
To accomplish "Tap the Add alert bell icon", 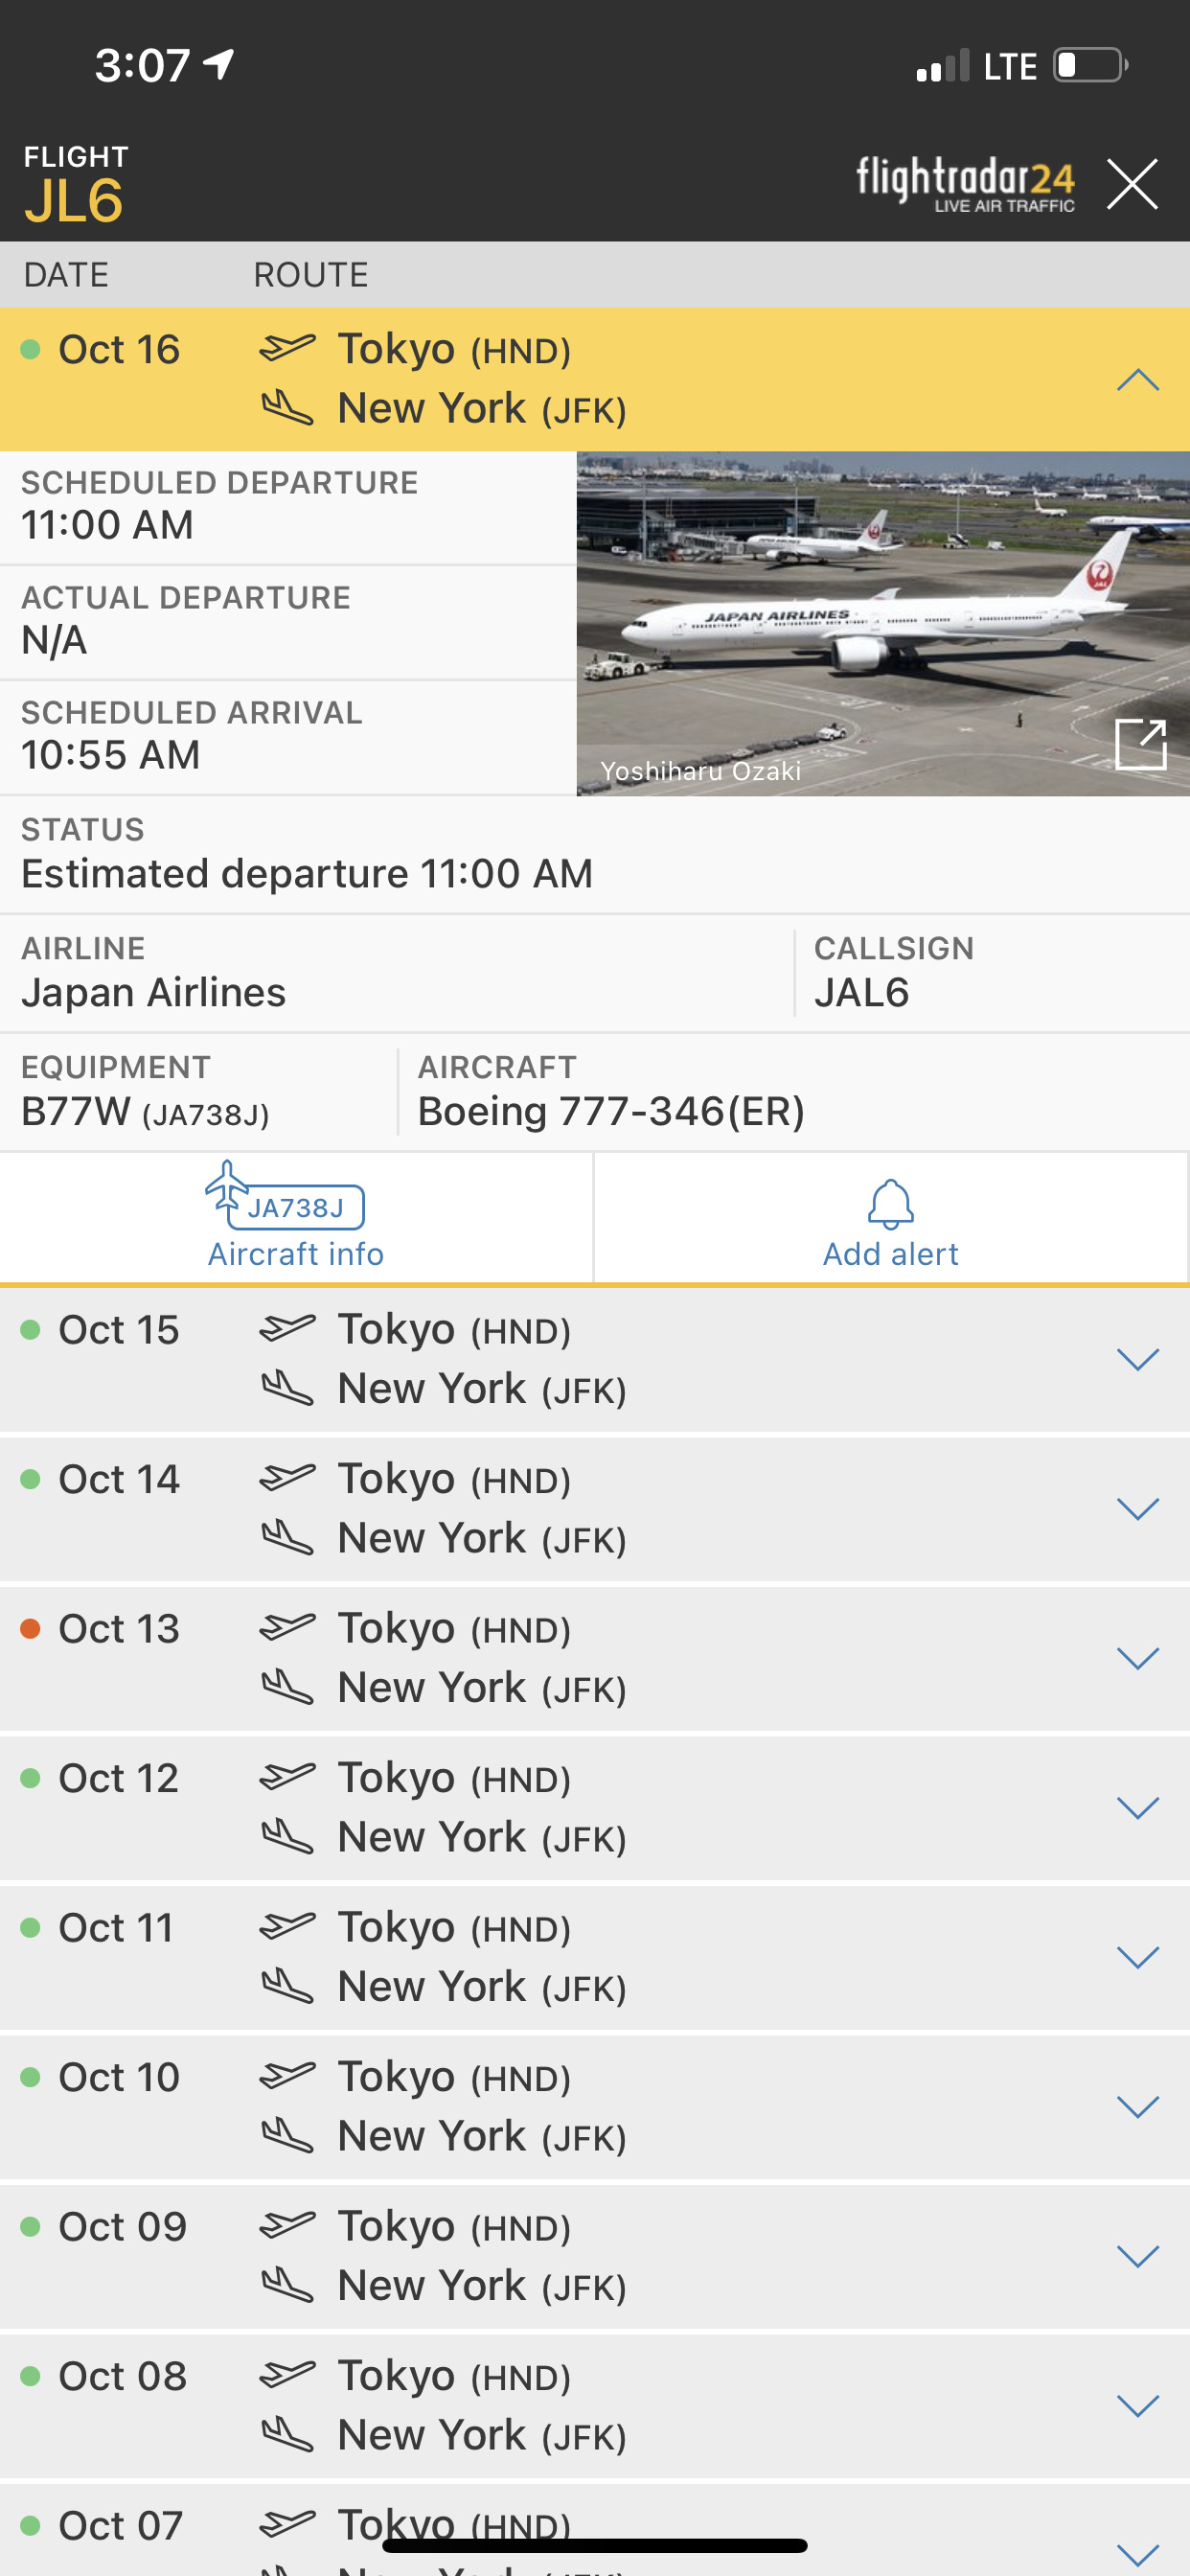I will [890, 1203].
